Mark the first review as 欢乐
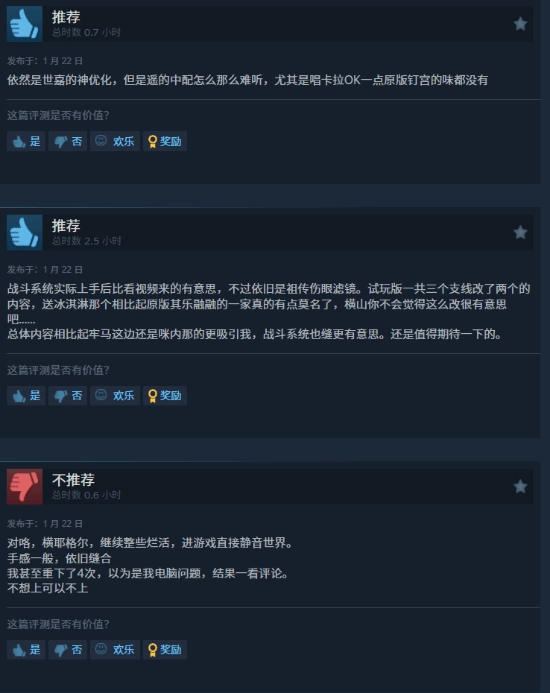Image resolution: width=550 pixels, height=693 pixels. coord(115,141)
